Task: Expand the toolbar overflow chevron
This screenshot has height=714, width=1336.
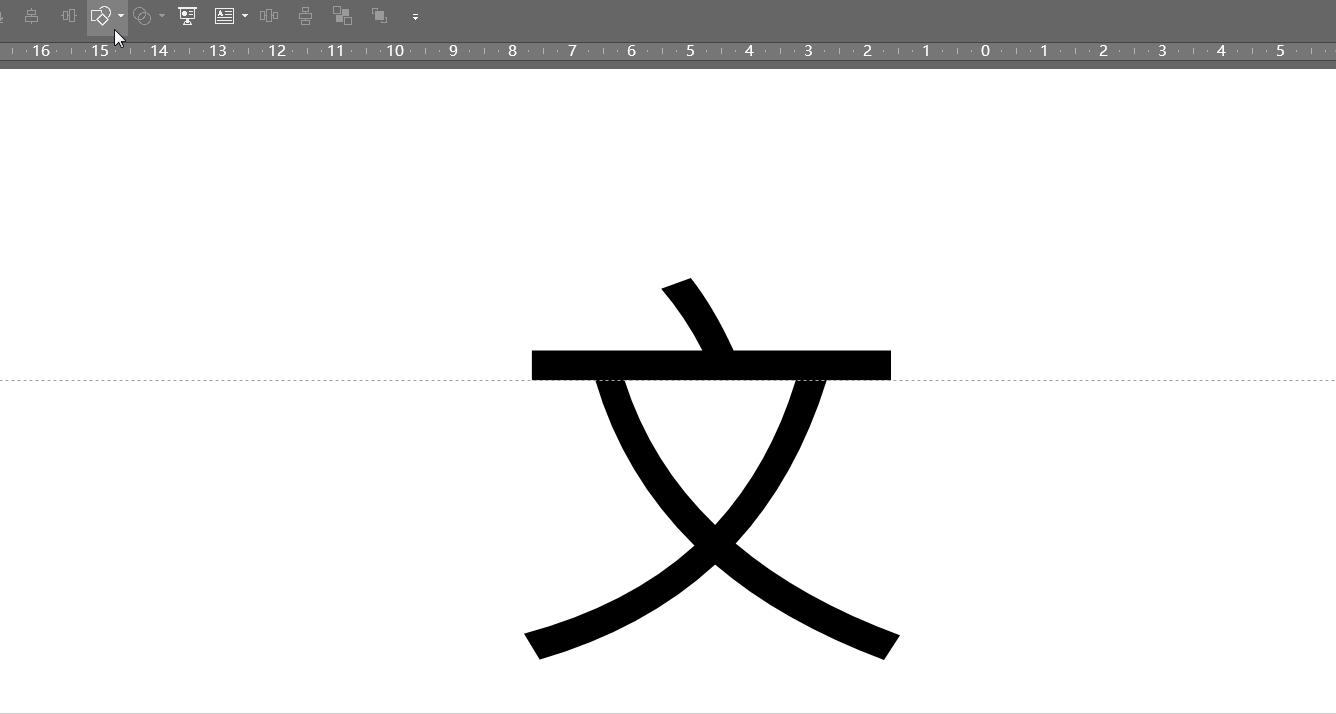Action: click(x=416, y=16)
